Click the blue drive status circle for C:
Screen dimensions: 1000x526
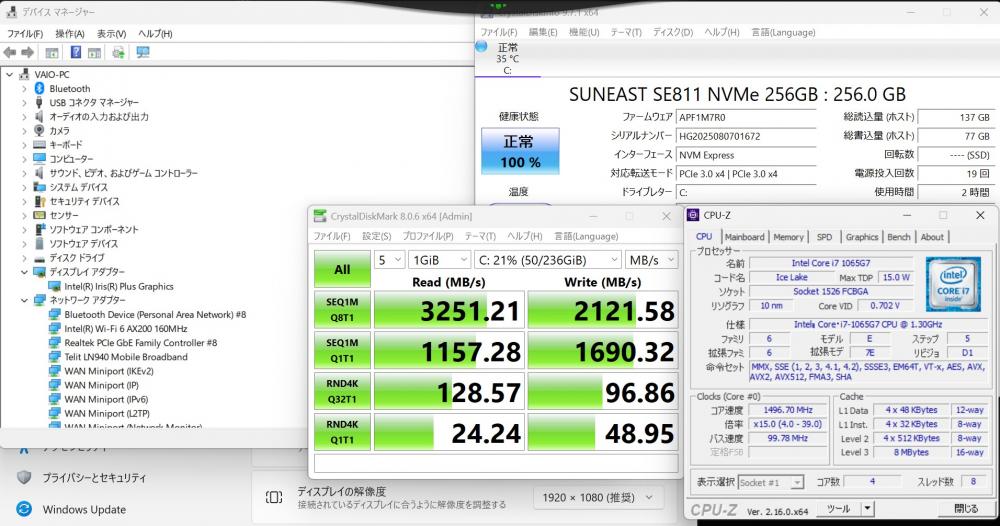(481, 46)
